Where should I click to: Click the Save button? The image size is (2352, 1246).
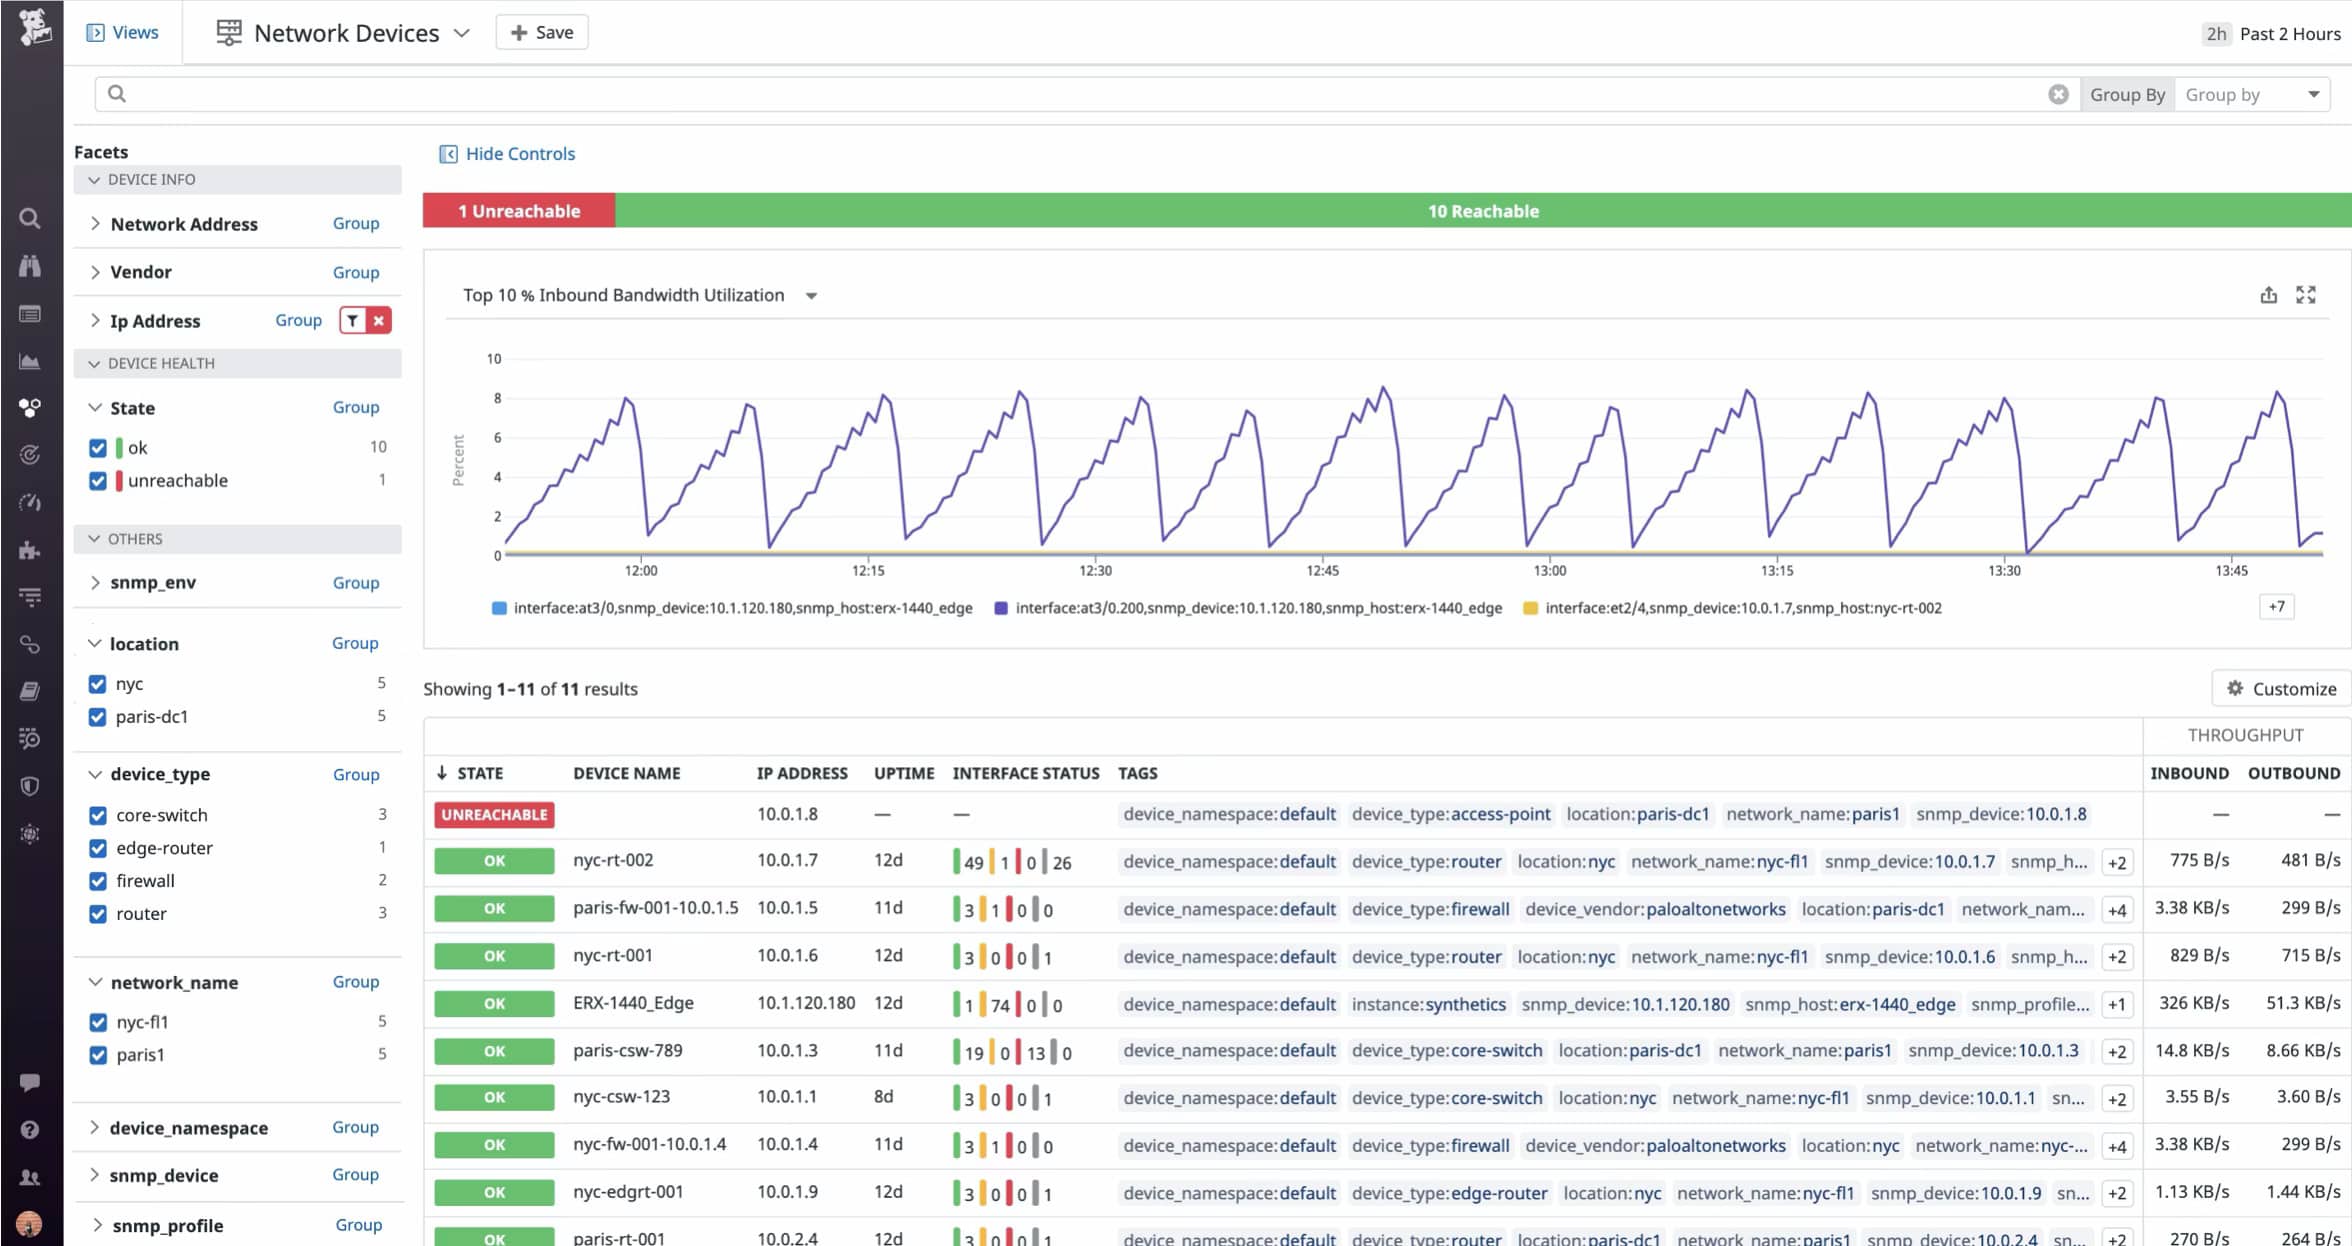click(541, 31)
